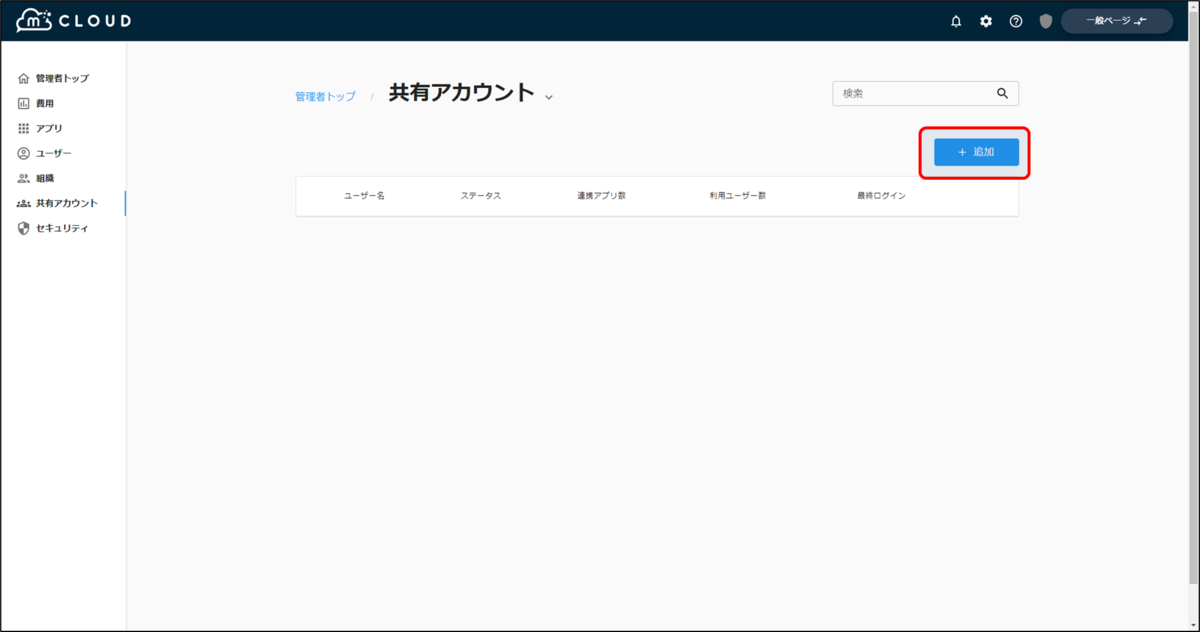The width and height of the screenshot is (1200, 632).
Task: Click the ステータス column header
Action: [x=484, y=196]
